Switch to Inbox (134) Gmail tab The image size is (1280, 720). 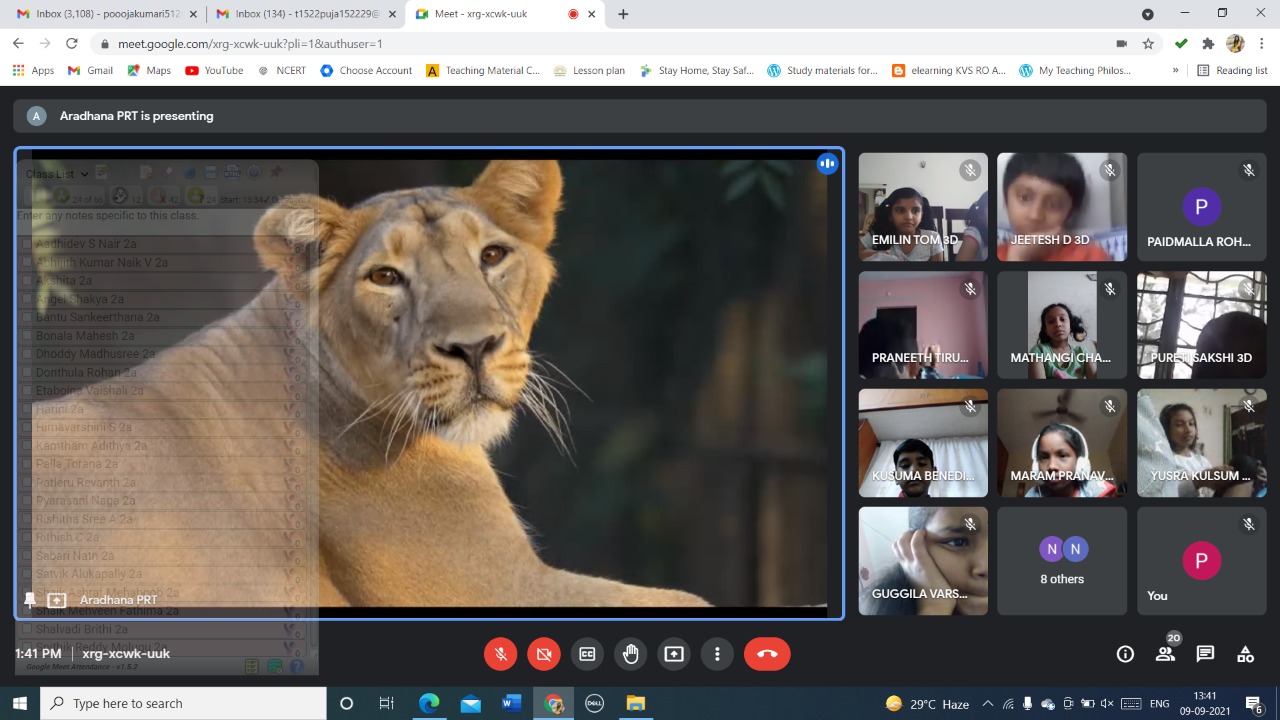click(x=307, y=14)
